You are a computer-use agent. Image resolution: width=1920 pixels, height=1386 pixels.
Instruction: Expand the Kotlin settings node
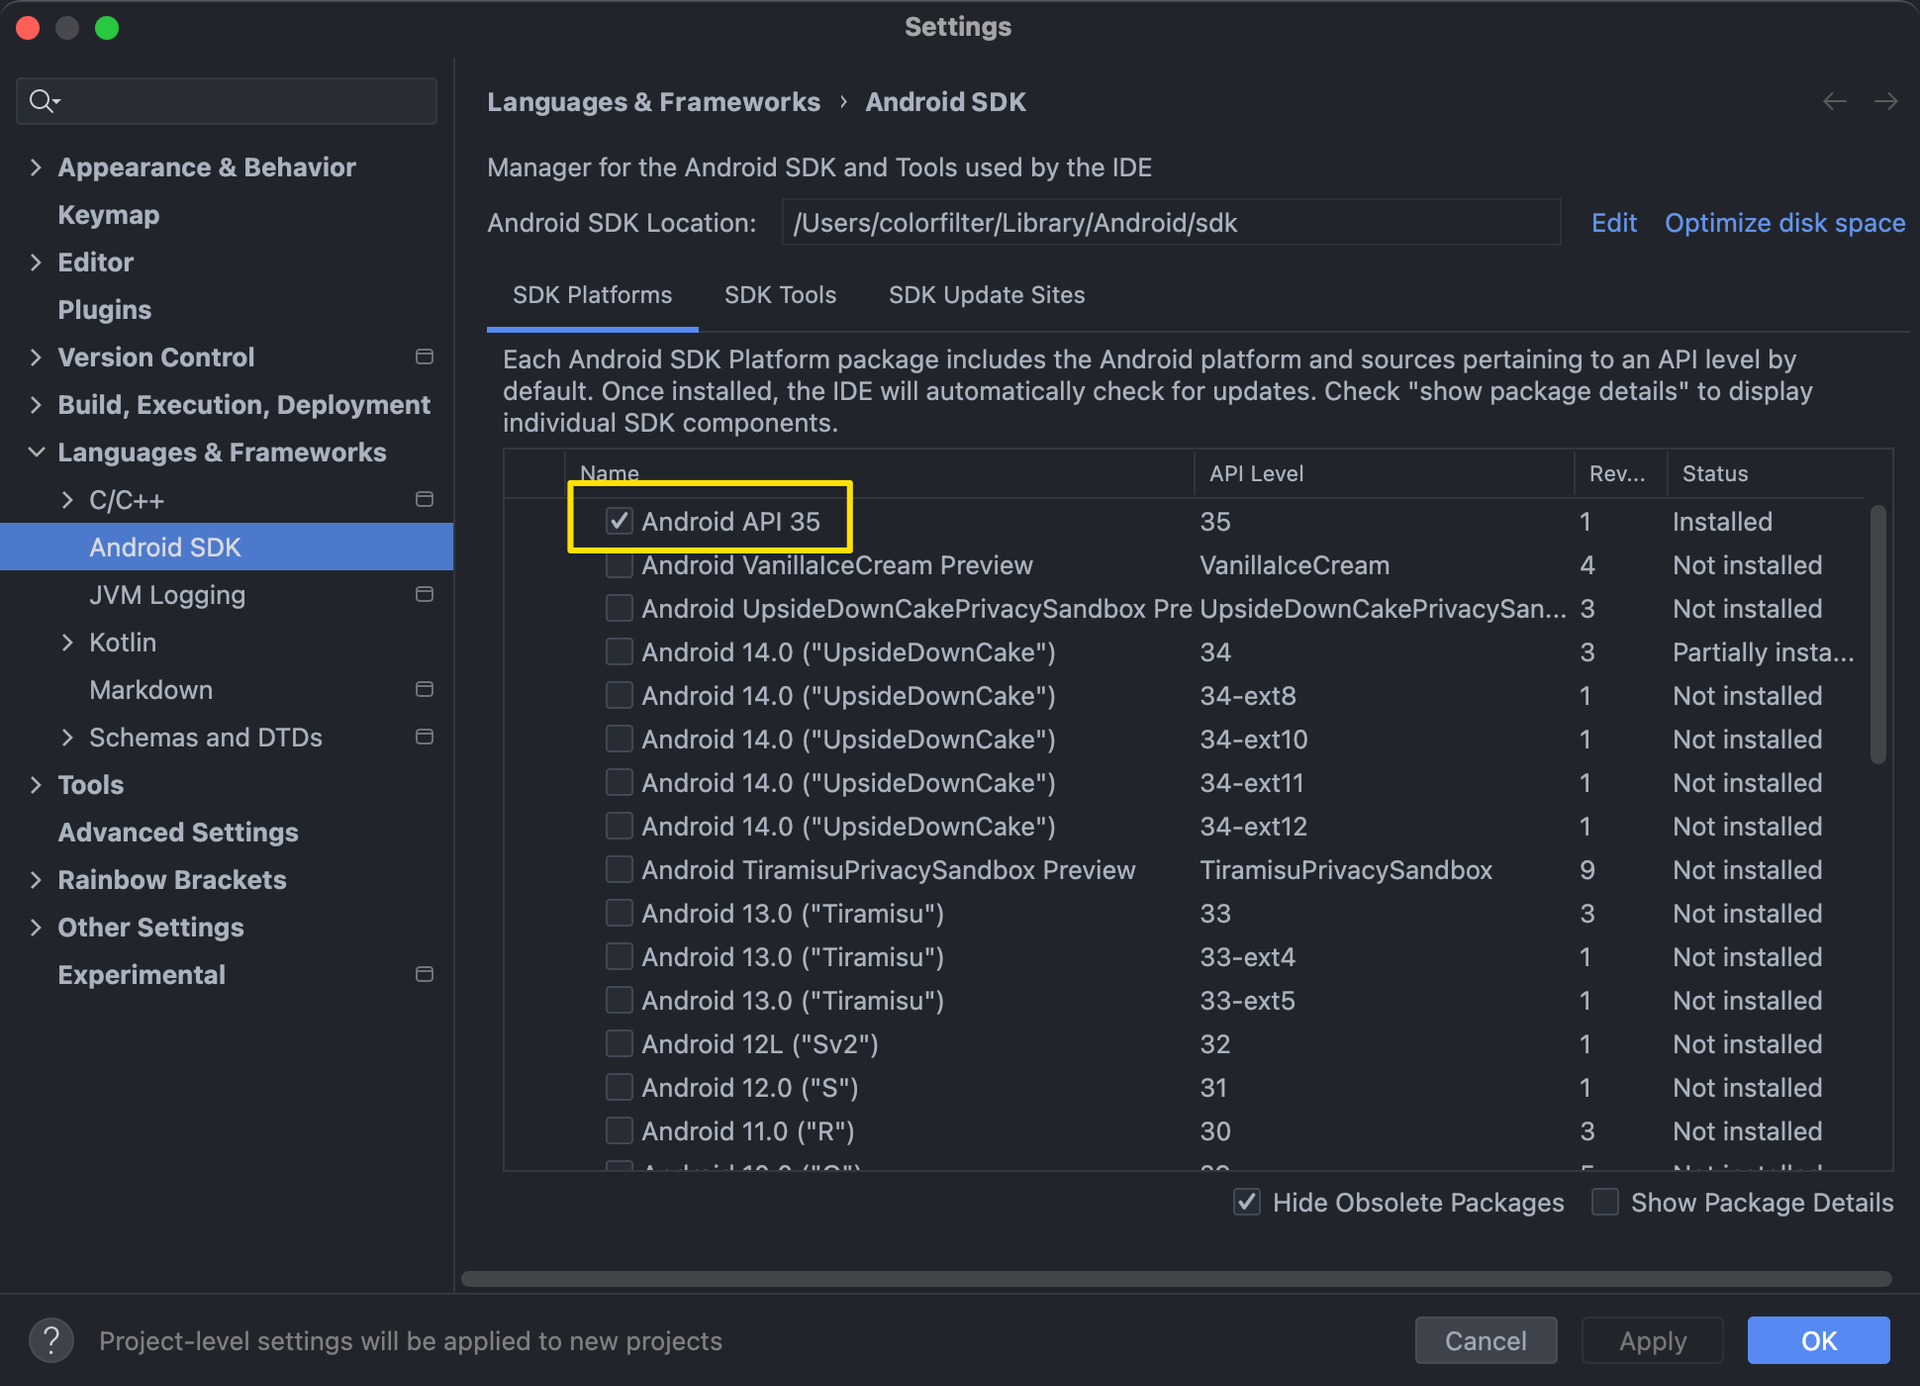point(67,642)
